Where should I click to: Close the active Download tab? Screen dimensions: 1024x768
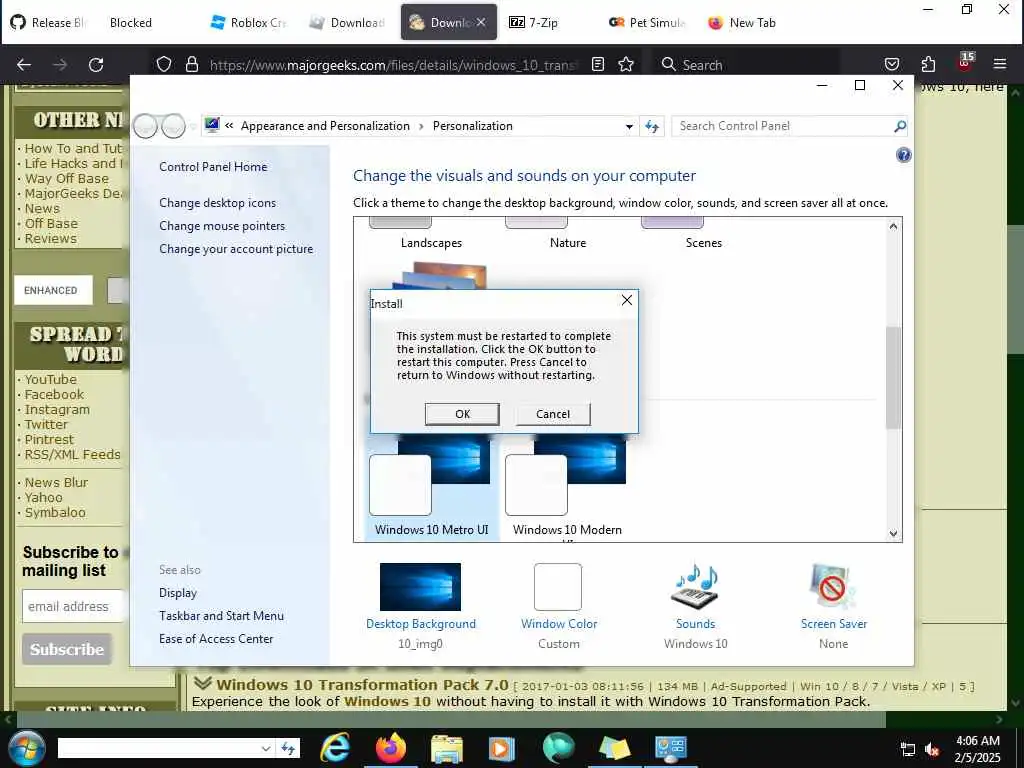pos(481,22)
